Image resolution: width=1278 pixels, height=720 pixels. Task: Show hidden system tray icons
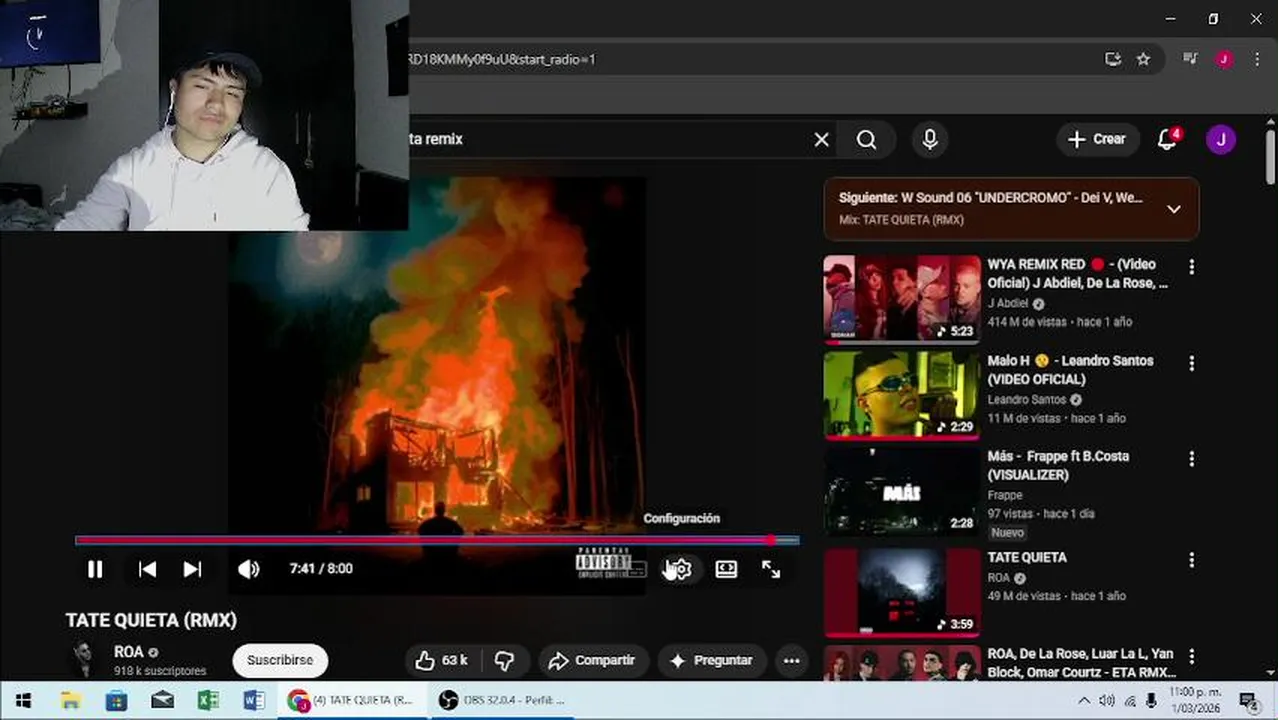coord(1085,700)
